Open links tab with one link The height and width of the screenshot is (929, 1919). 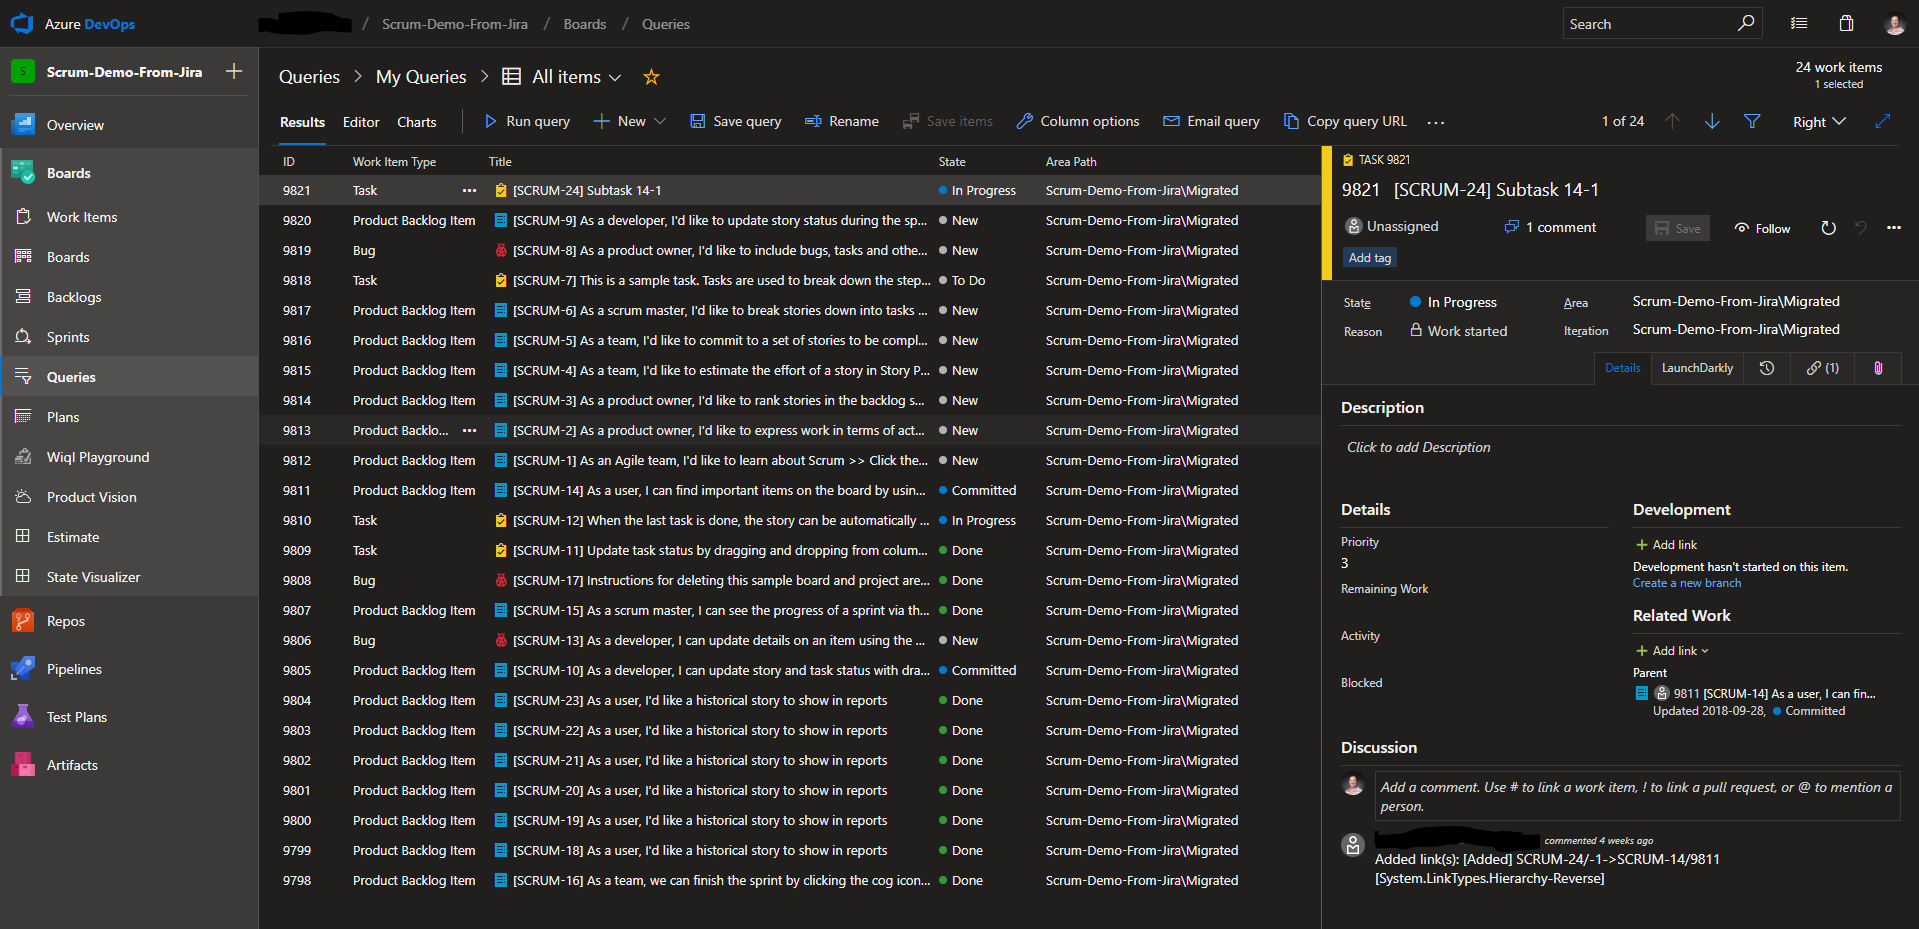1822,368
